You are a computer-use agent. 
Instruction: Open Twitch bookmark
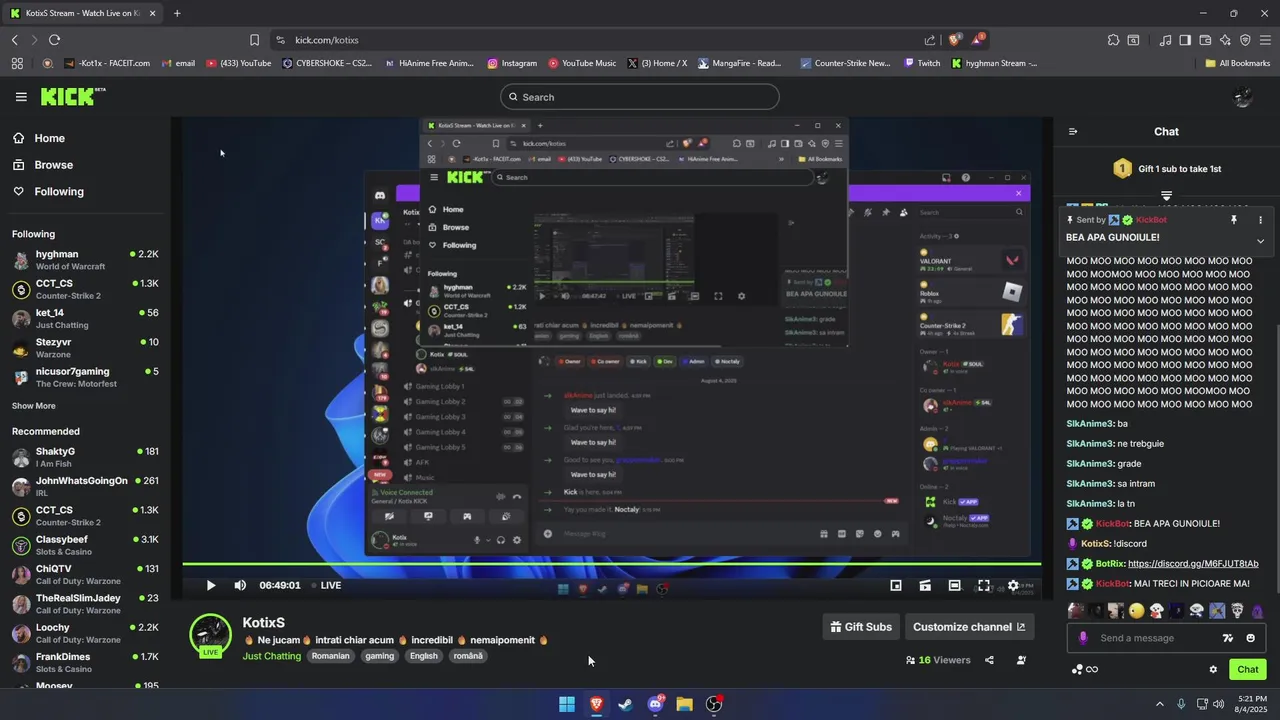click(x=922, y=63)
